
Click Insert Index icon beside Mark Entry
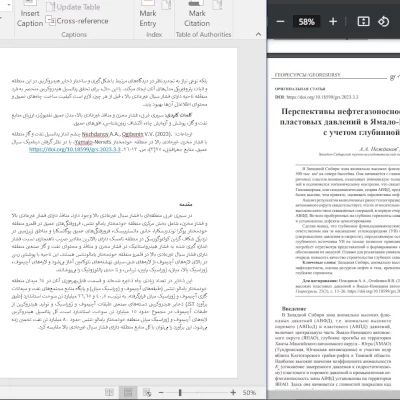[166, 5]
